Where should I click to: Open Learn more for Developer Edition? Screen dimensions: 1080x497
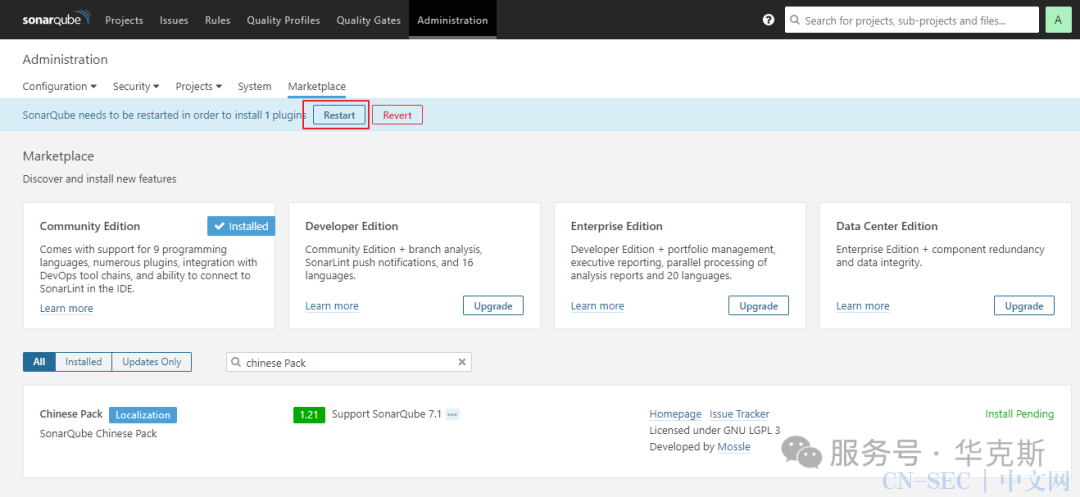[x=332, y=306]
